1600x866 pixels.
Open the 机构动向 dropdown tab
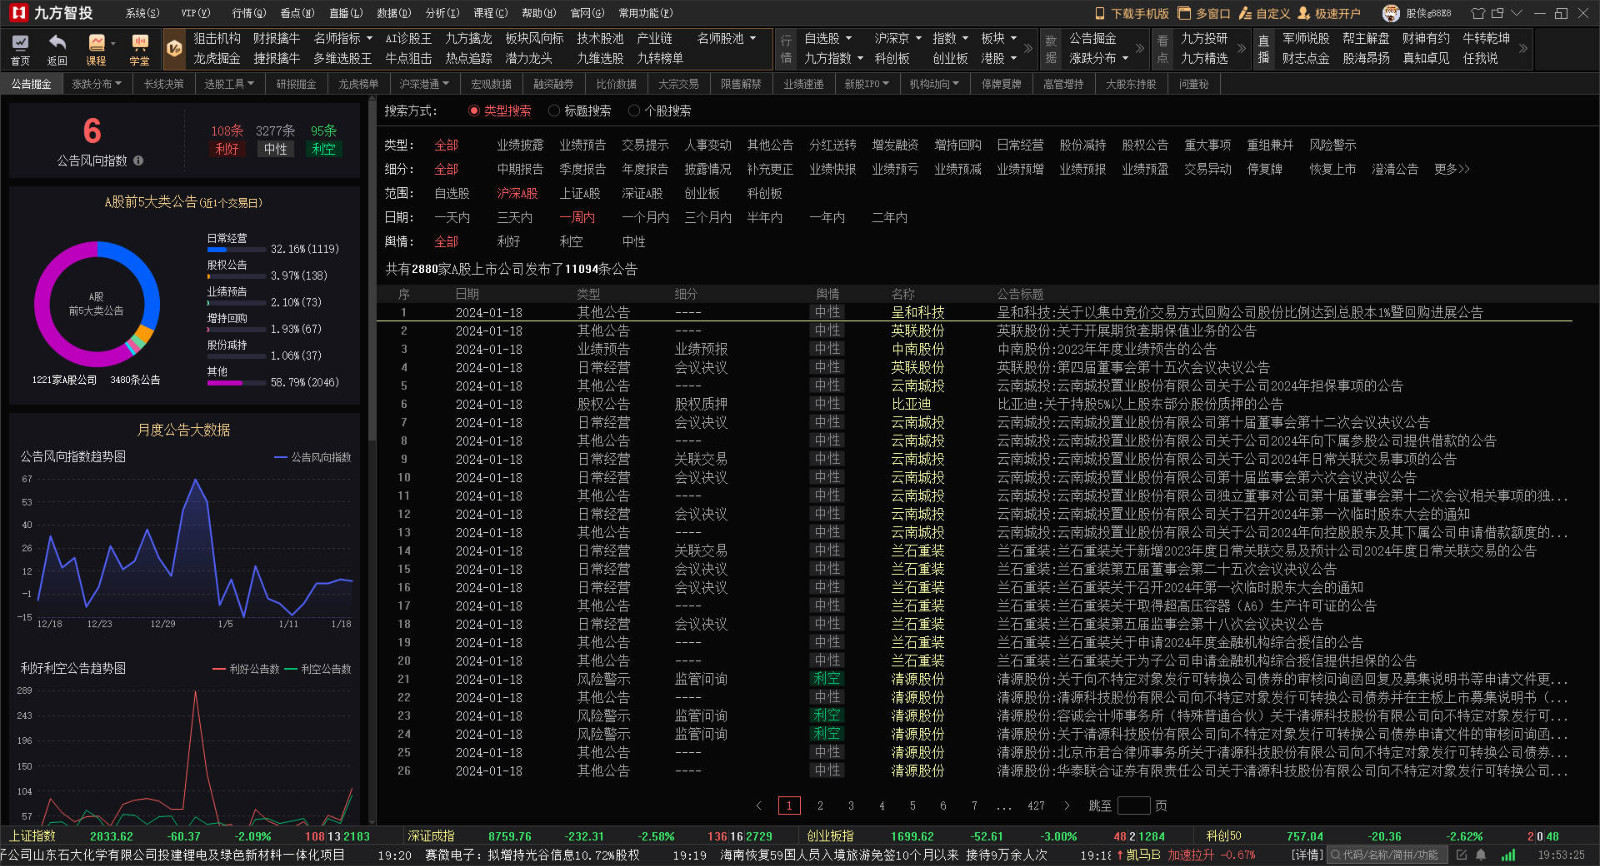[934, 84]
